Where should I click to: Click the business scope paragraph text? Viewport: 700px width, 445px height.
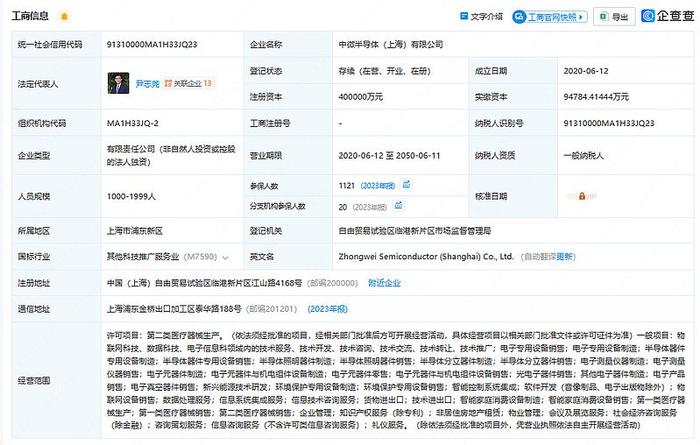tap(396, 380)
